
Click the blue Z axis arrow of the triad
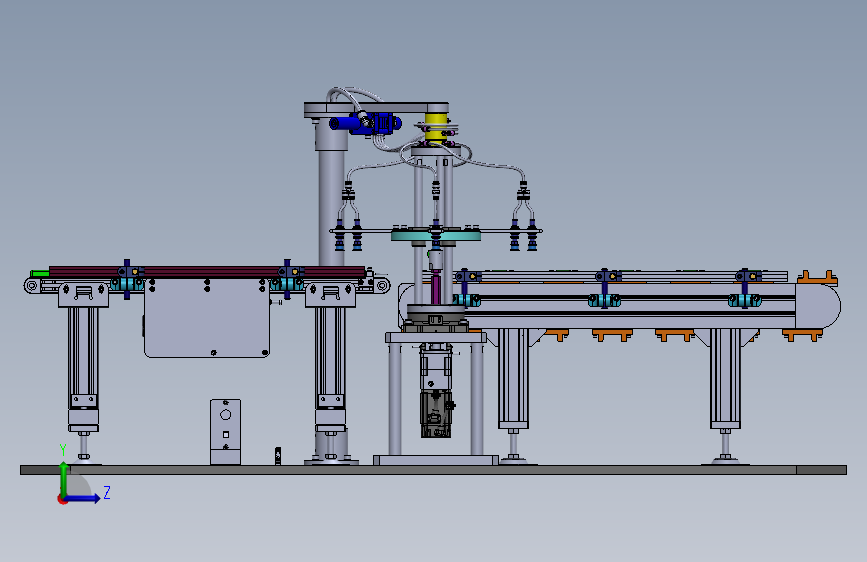[x=83, y=498]
